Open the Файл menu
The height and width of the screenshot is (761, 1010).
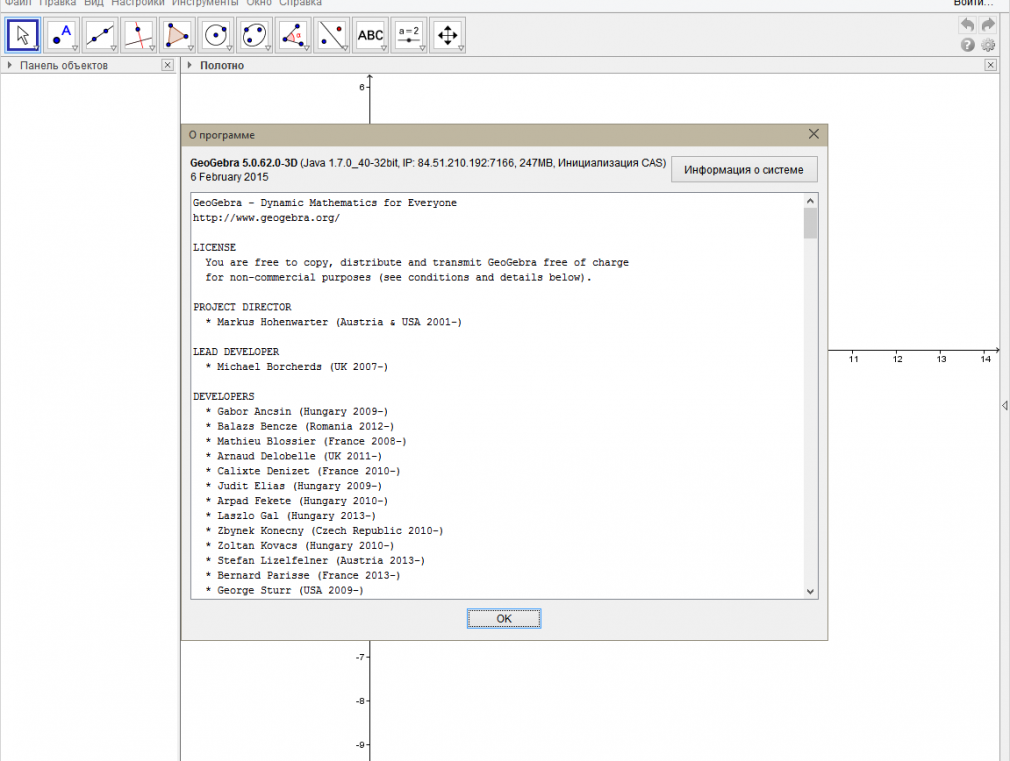click(x=18, y=3)
